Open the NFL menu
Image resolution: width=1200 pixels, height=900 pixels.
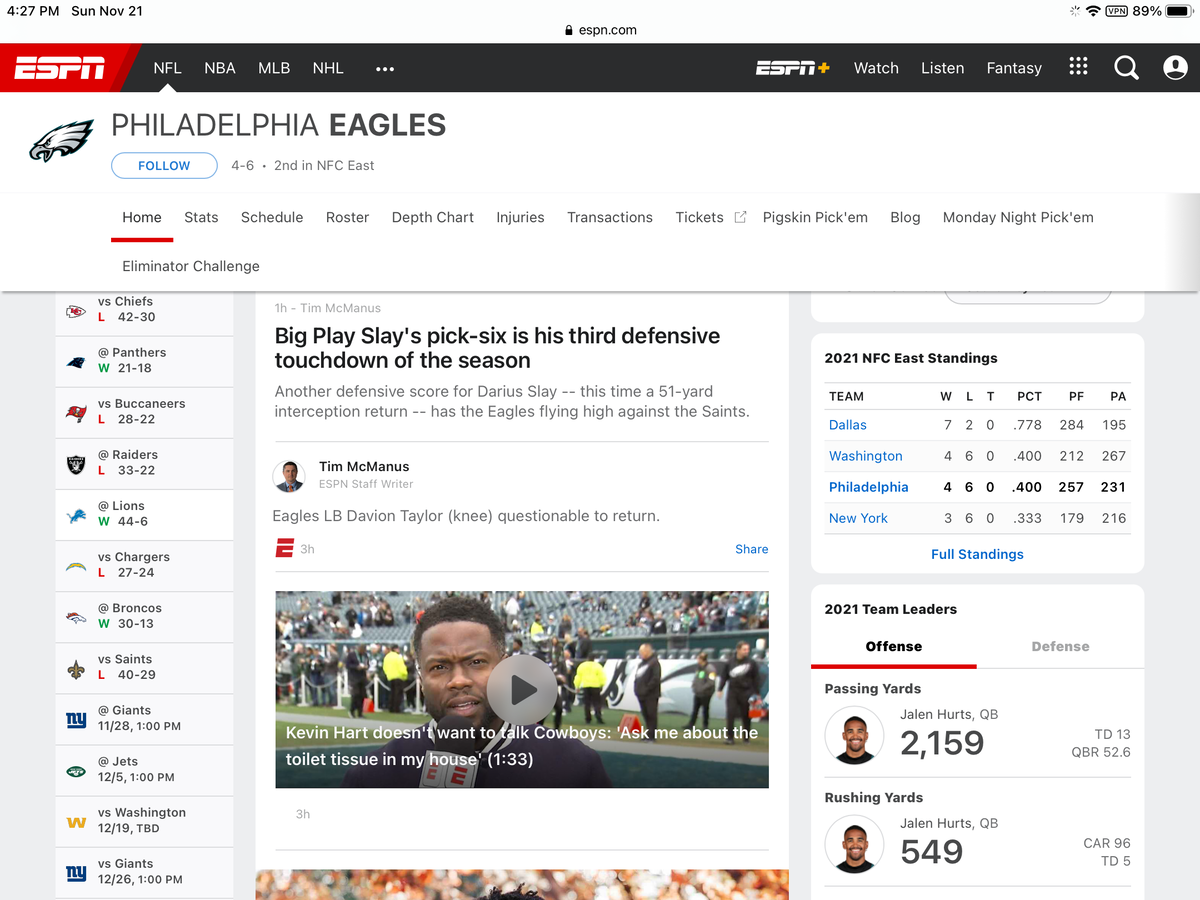[167, 68]
